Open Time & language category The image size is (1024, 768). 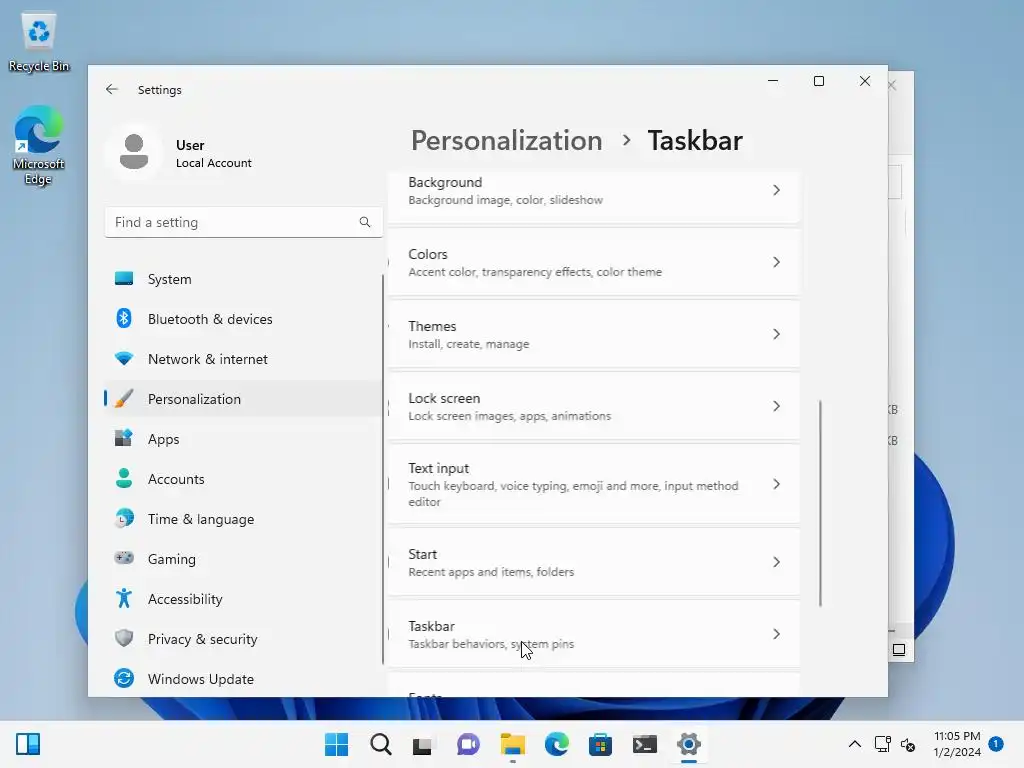pos(243,519)
